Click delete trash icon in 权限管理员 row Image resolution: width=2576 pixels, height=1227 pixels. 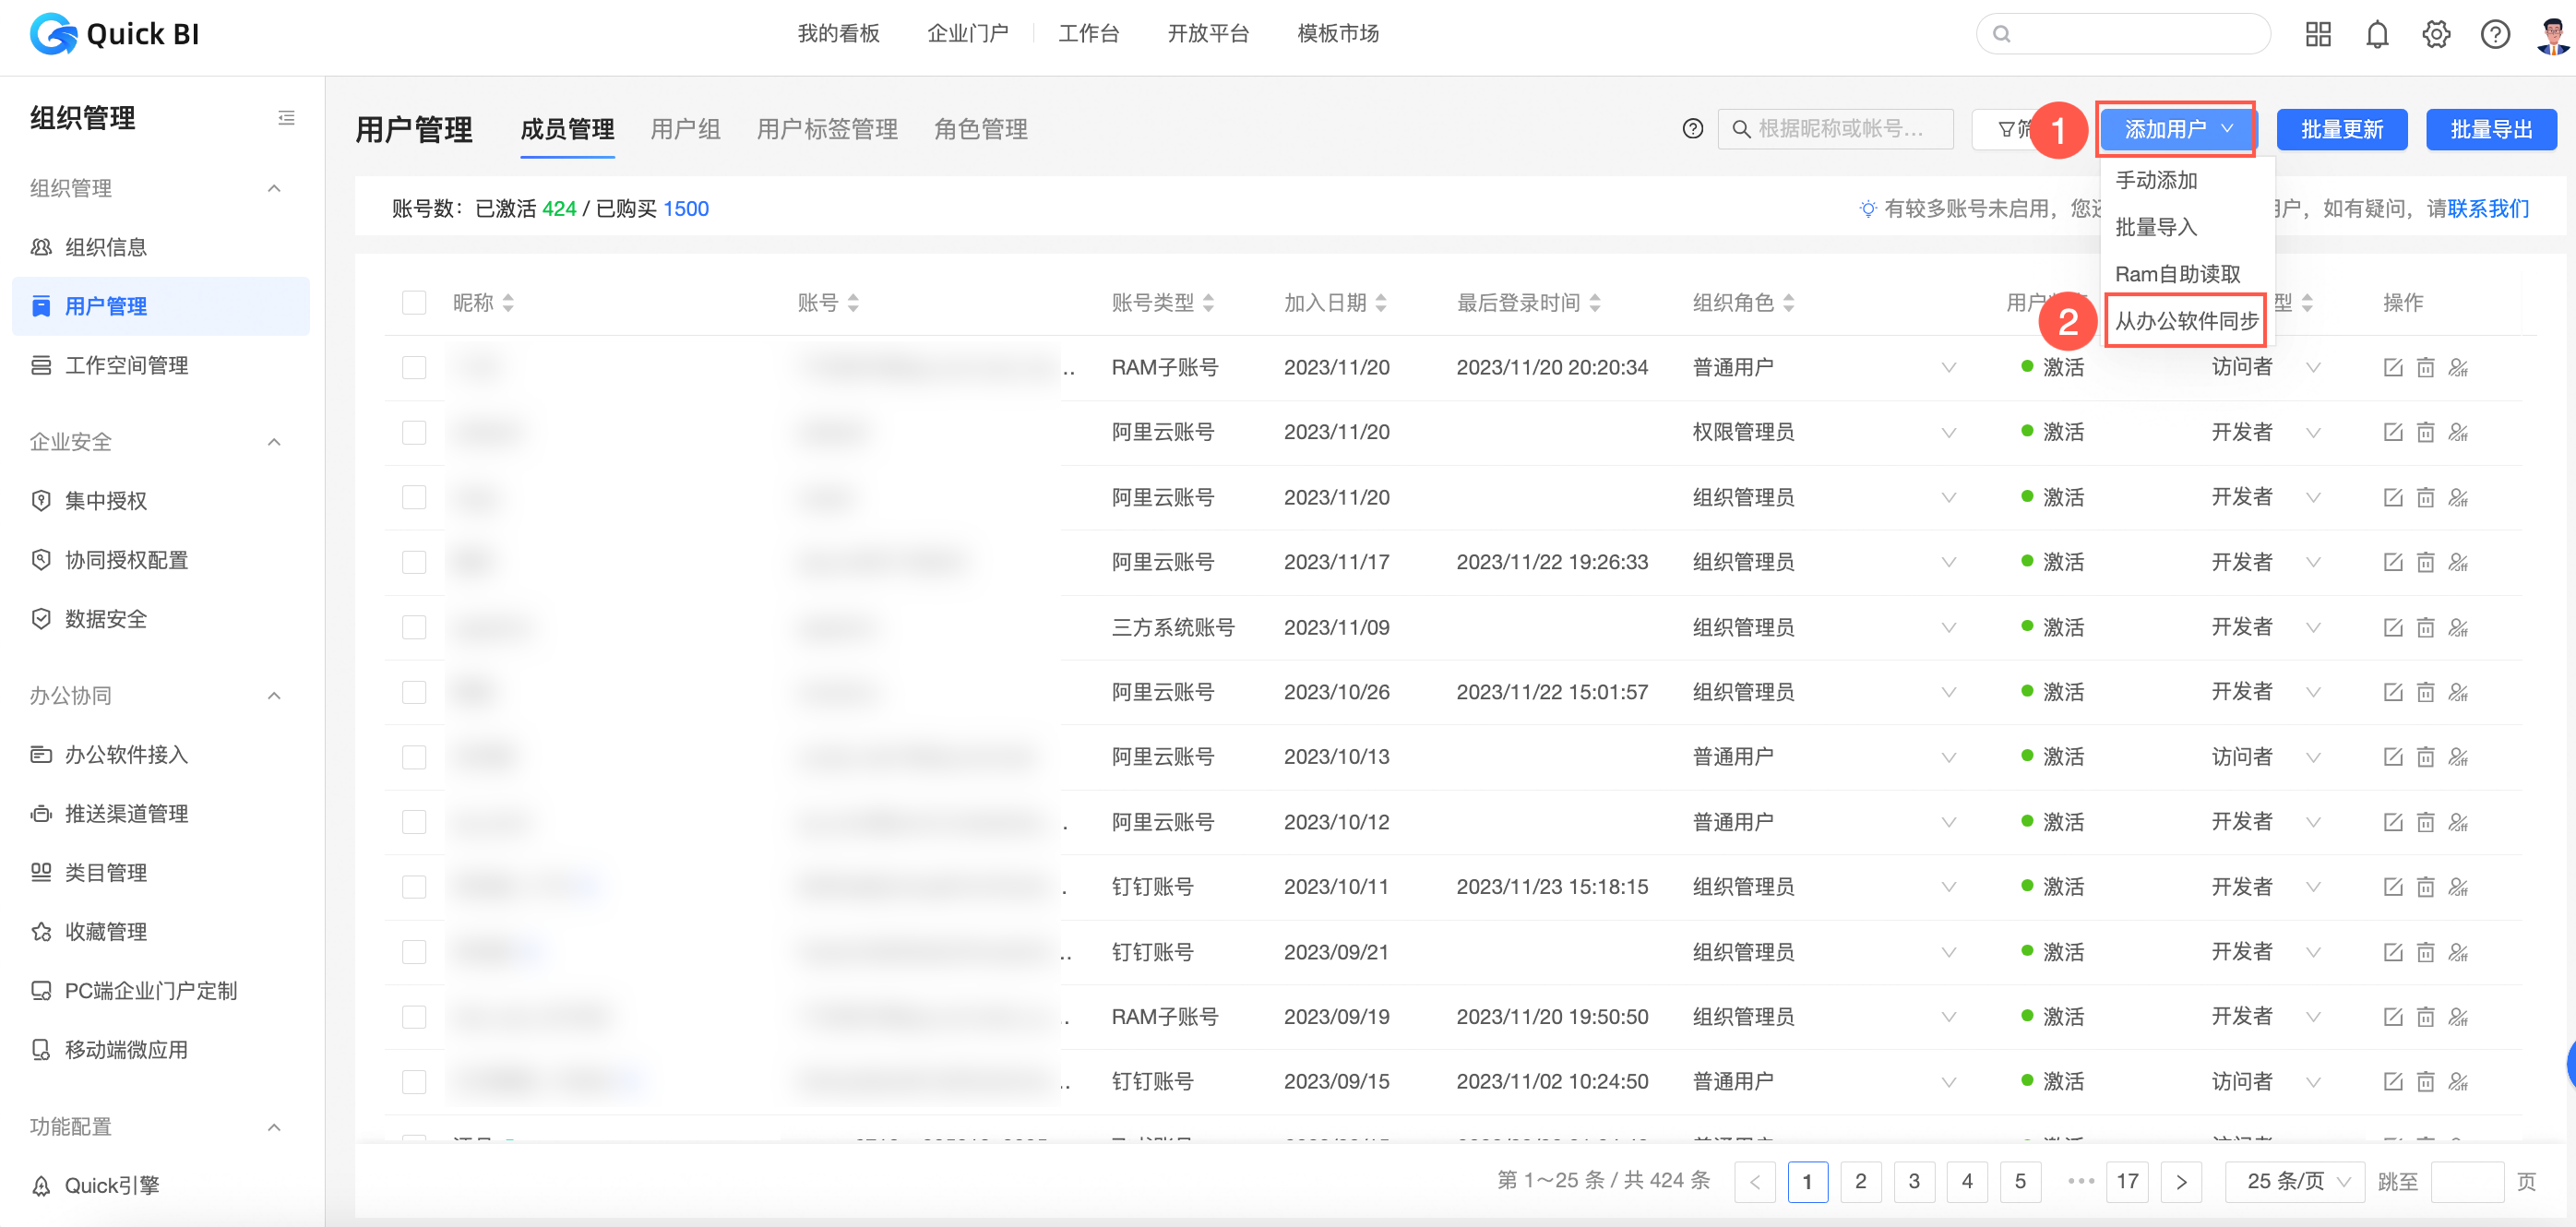[2425, 433]
